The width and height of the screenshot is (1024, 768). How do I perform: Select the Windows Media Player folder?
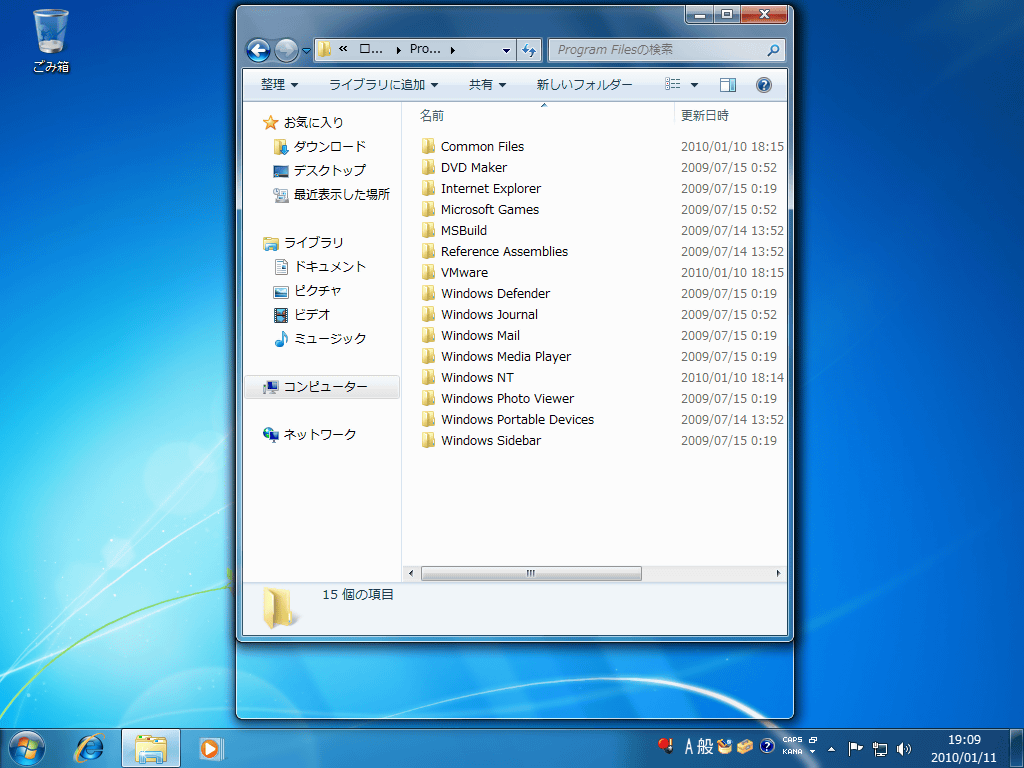496,357
